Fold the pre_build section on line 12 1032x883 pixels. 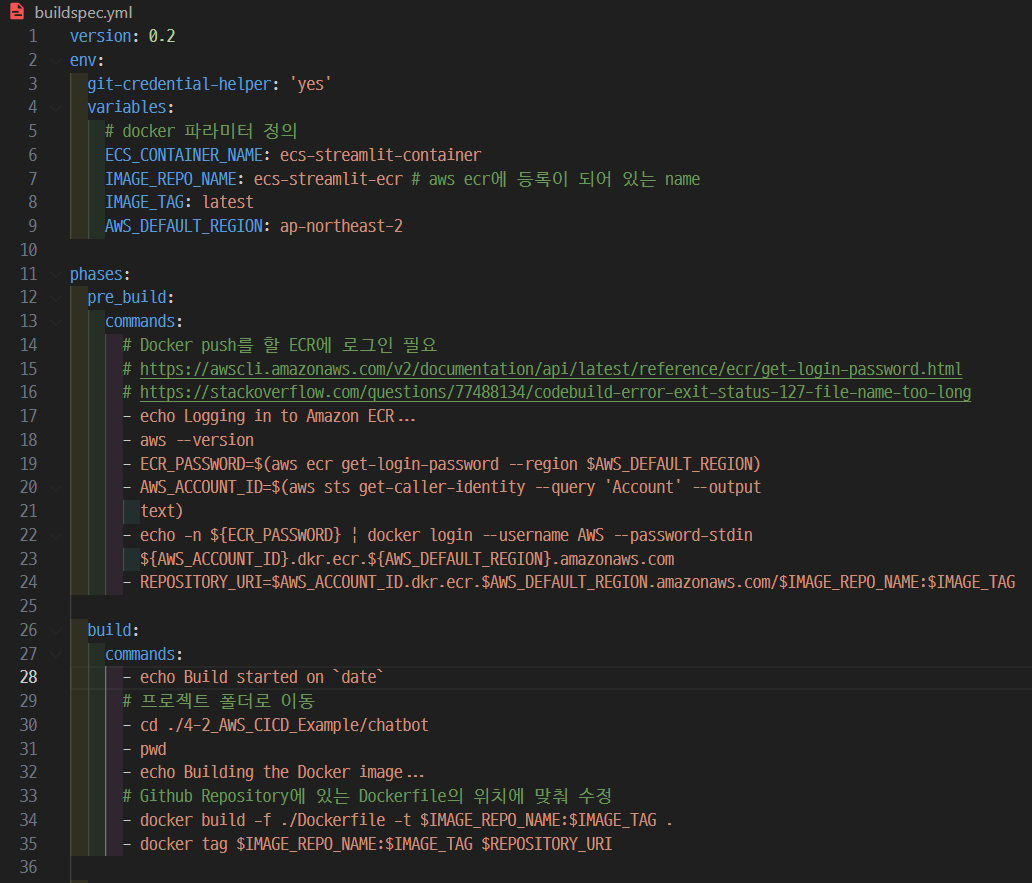(56, 297)
